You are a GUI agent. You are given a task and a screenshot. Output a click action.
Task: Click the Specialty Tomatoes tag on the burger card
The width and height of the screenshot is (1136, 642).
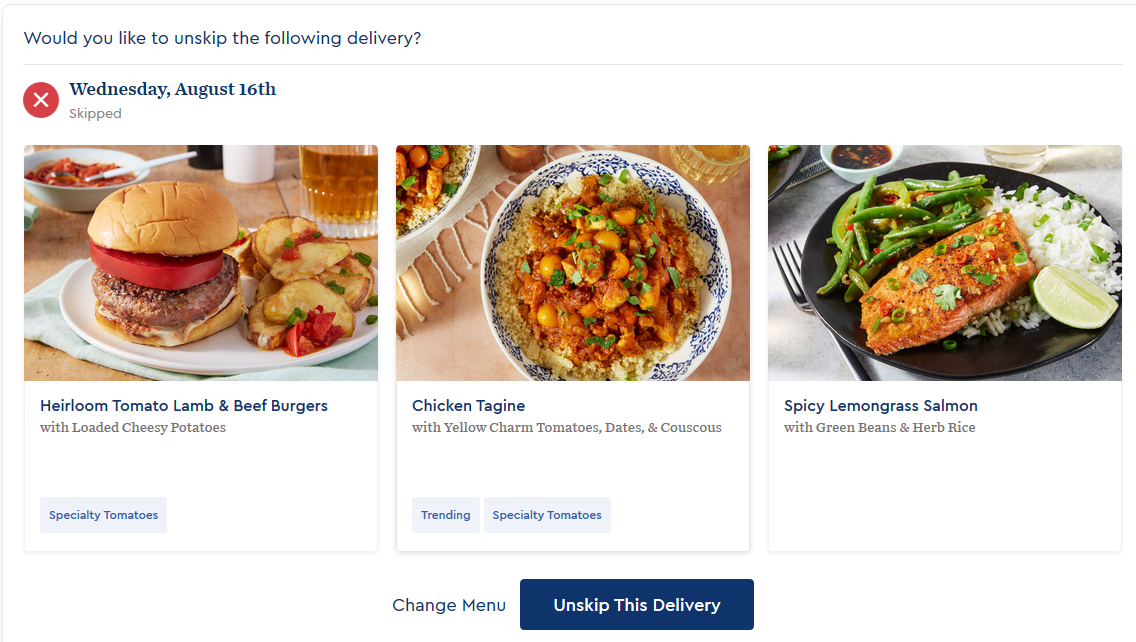click(103, 514)
